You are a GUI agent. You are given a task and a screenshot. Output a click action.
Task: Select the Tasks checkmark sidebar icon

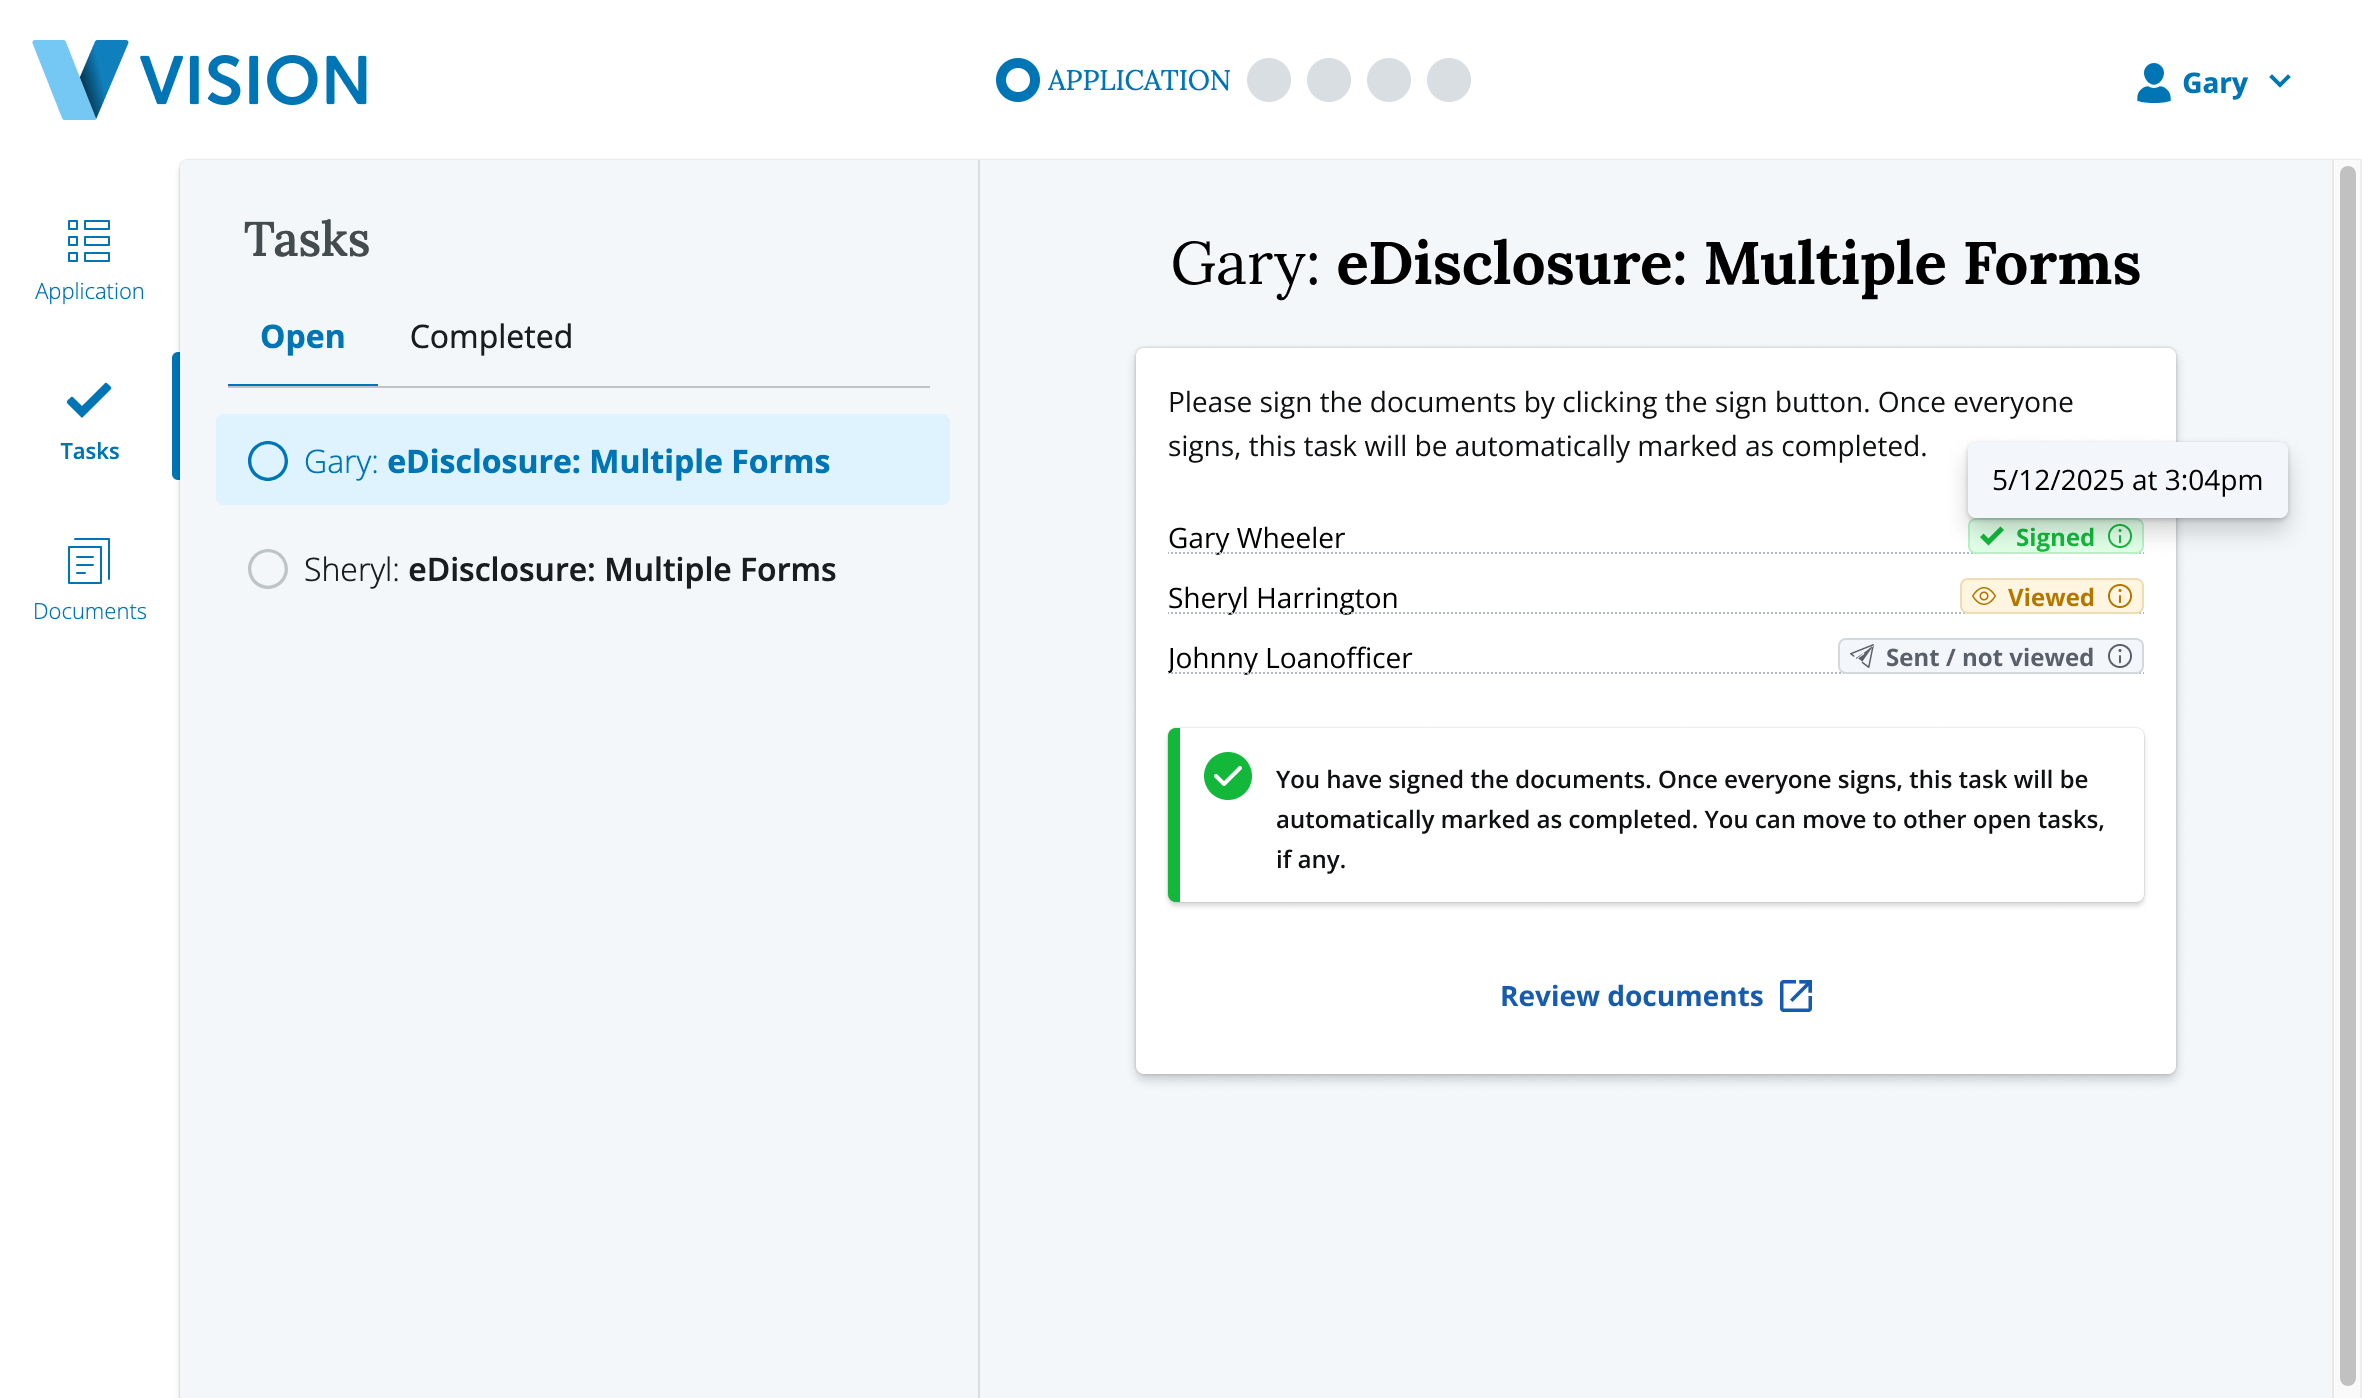click(89, 401)
